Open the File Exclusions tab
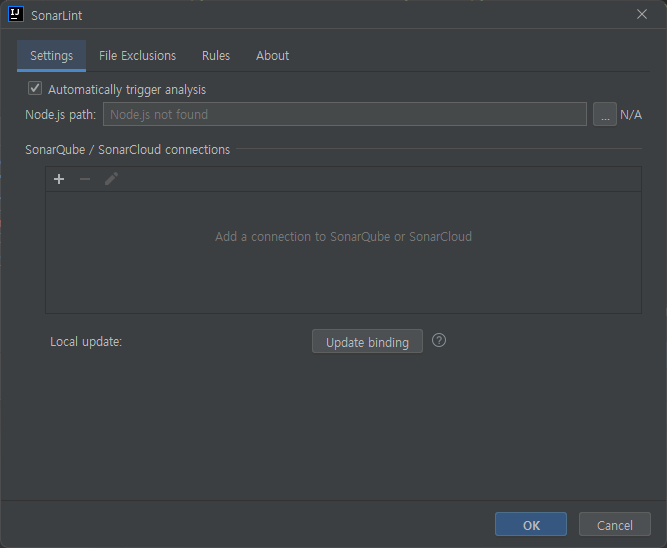 click(137, 56)
